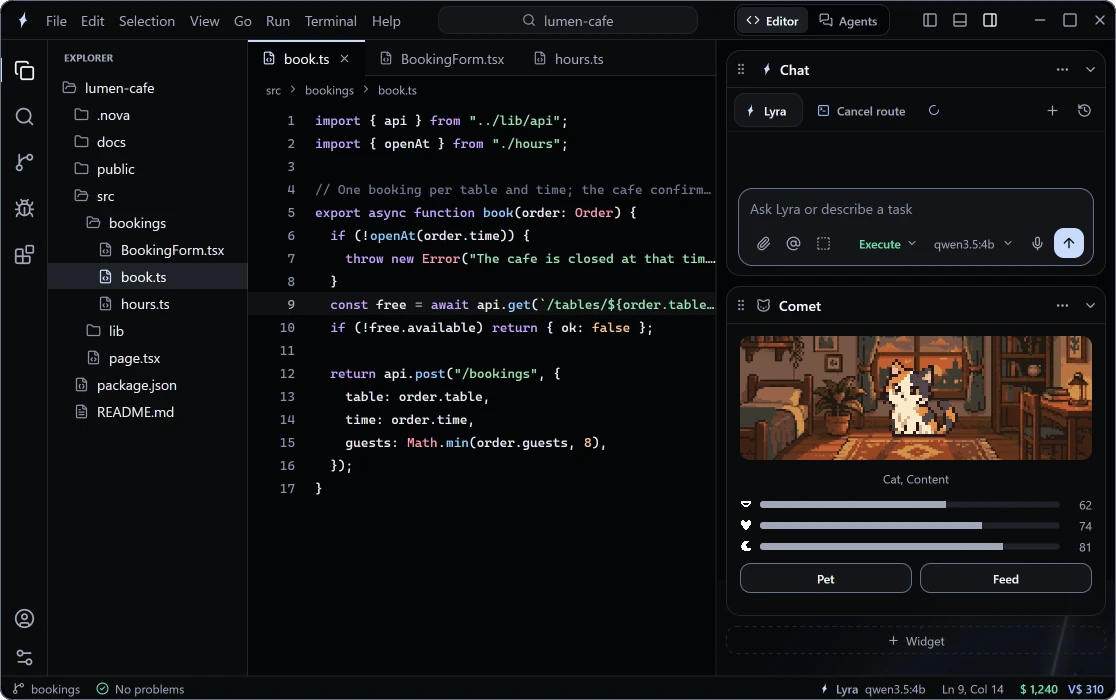Open the qwen3.5:4b model dropdown

972,244
